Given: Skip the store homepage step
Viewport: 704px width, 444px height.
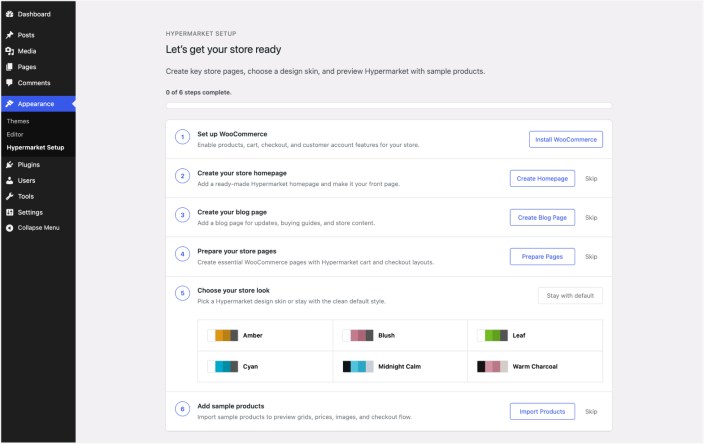Looking at the screenshot, I should coord(591,179).
